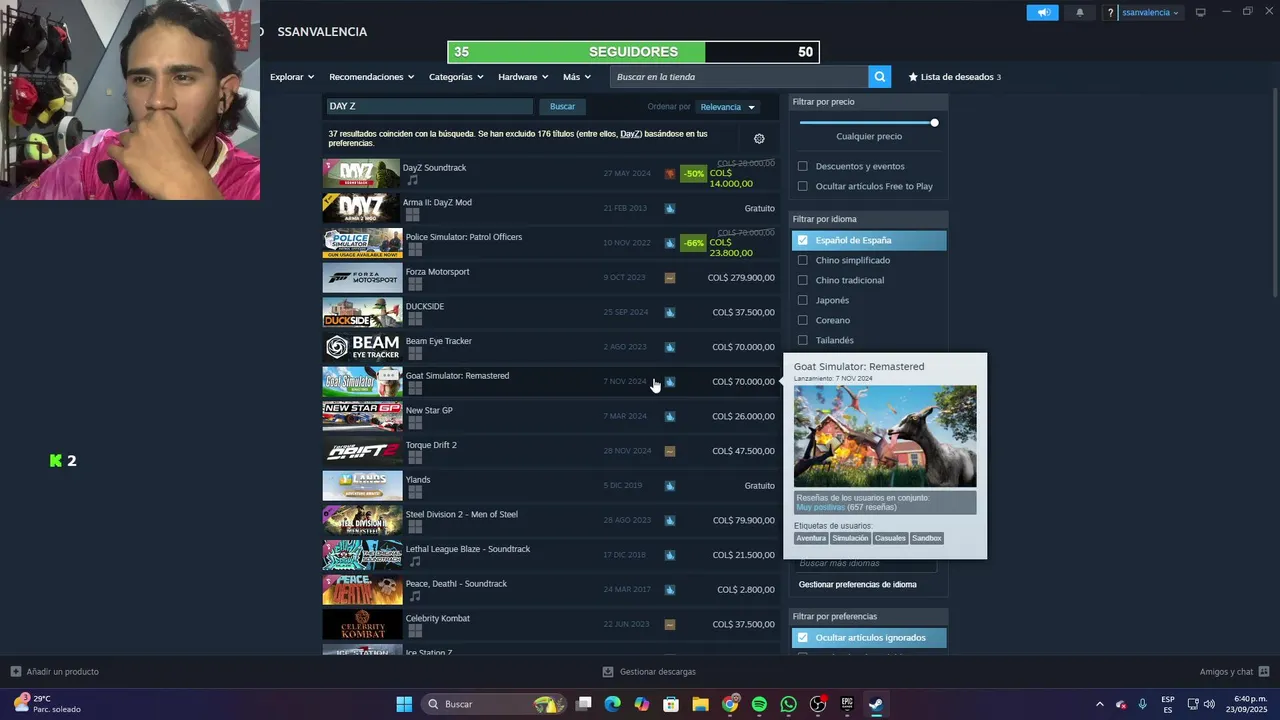Open File Explorer from the taskbar
This screenshot has height=720, width=1280.
point(700,704)
